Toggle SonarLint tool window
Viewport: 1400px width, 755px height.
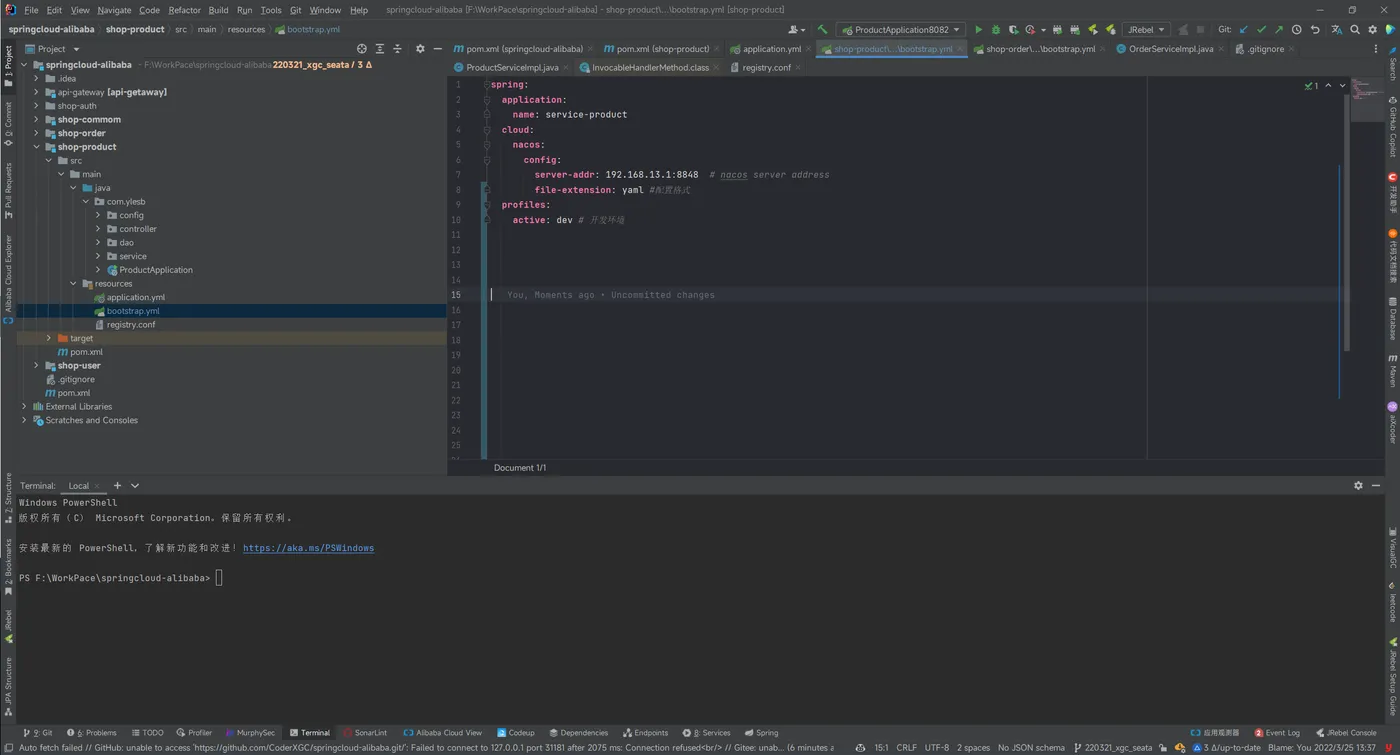coord(365,733)
